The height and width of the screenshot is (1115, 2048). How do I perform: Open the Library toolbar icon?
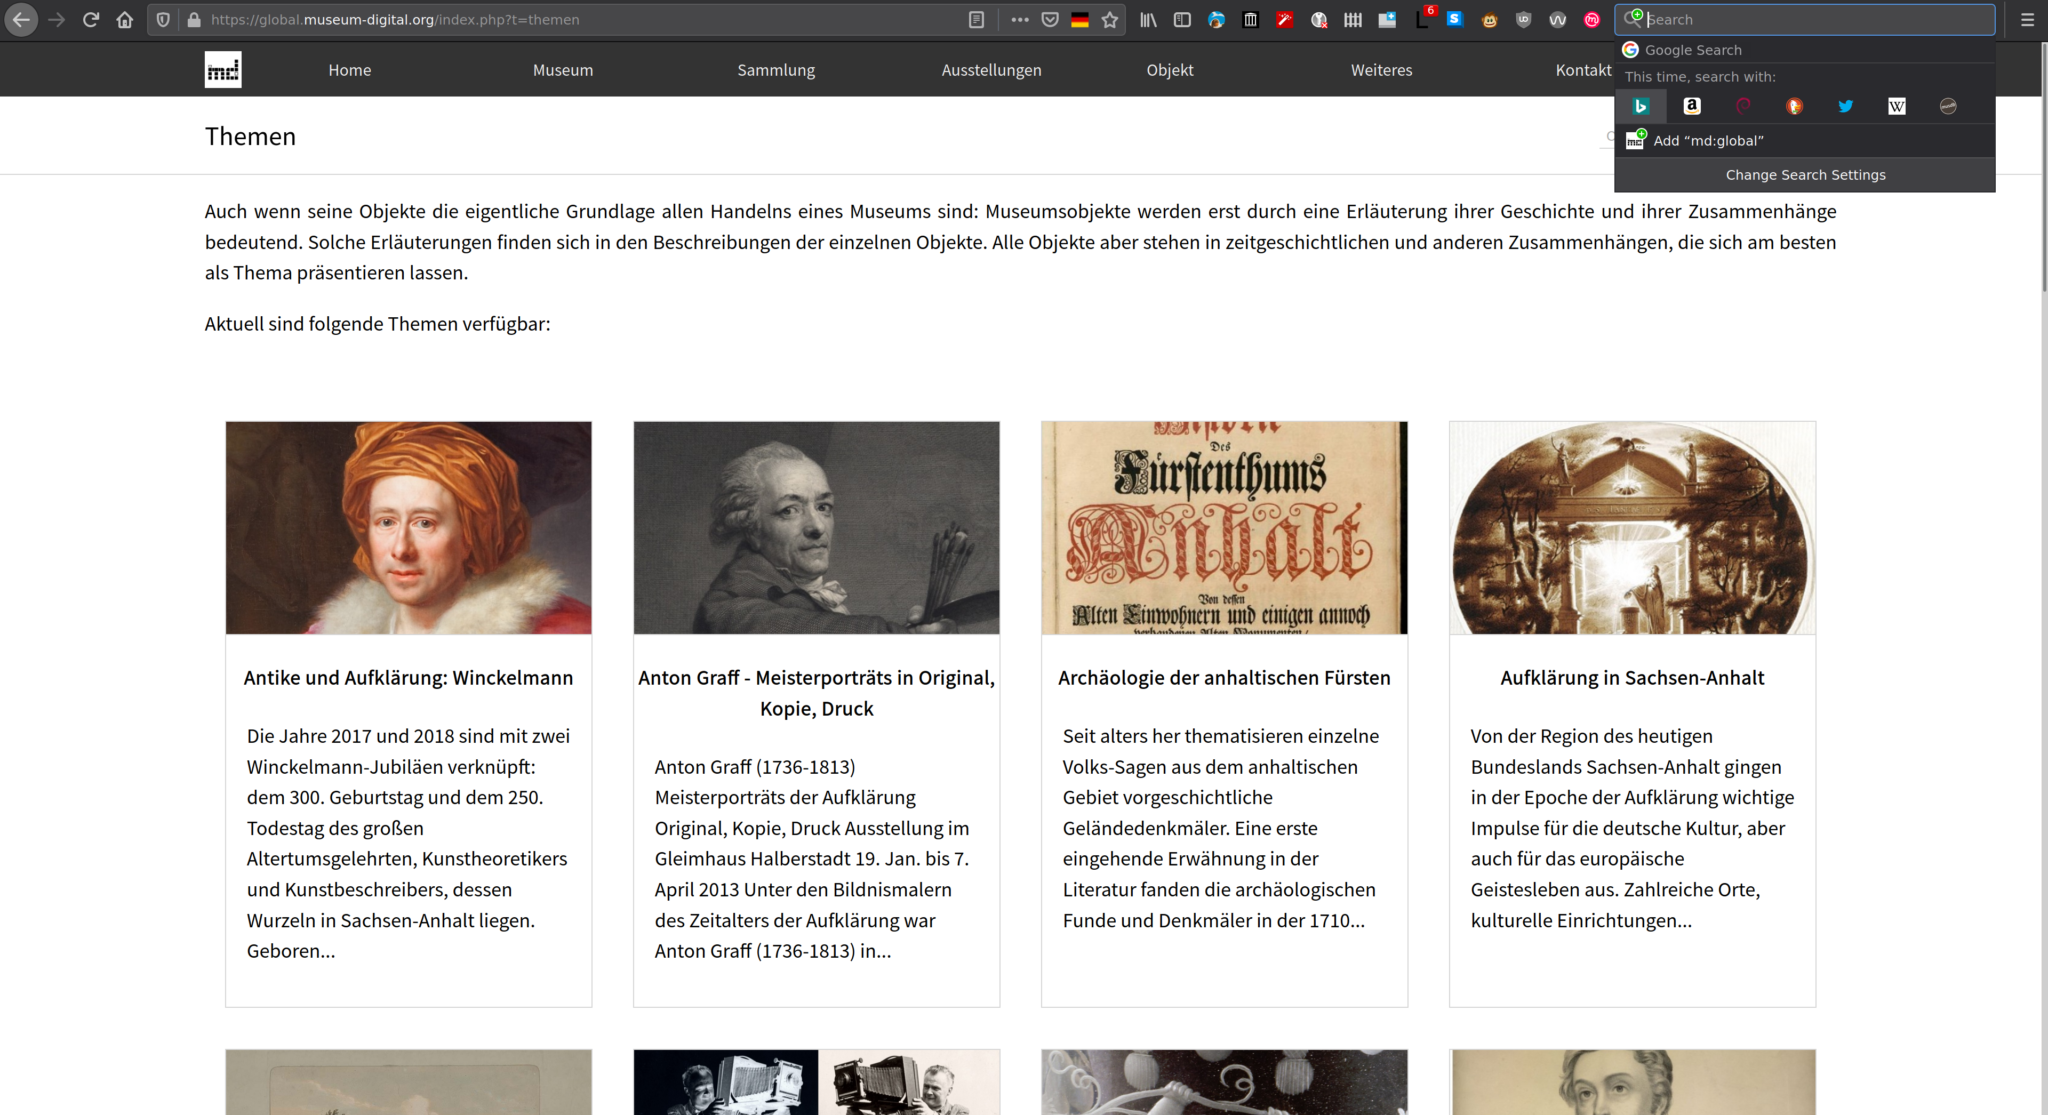(x=1148, y=19)
